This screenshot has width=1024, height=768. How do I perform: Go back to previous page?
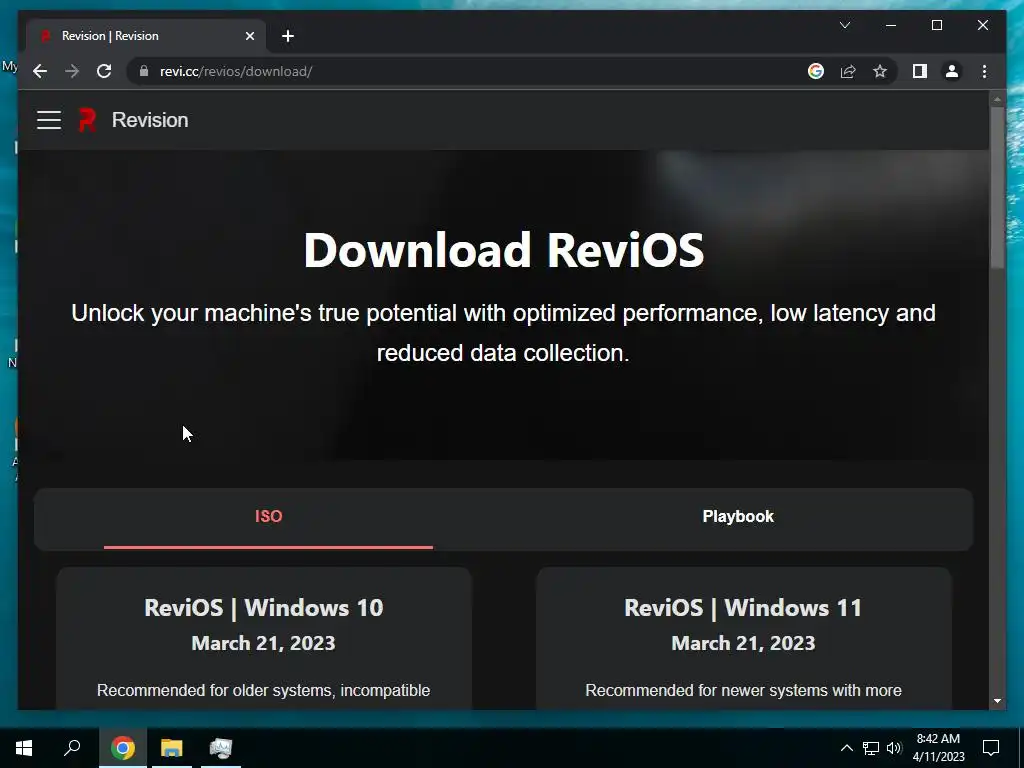40,71
